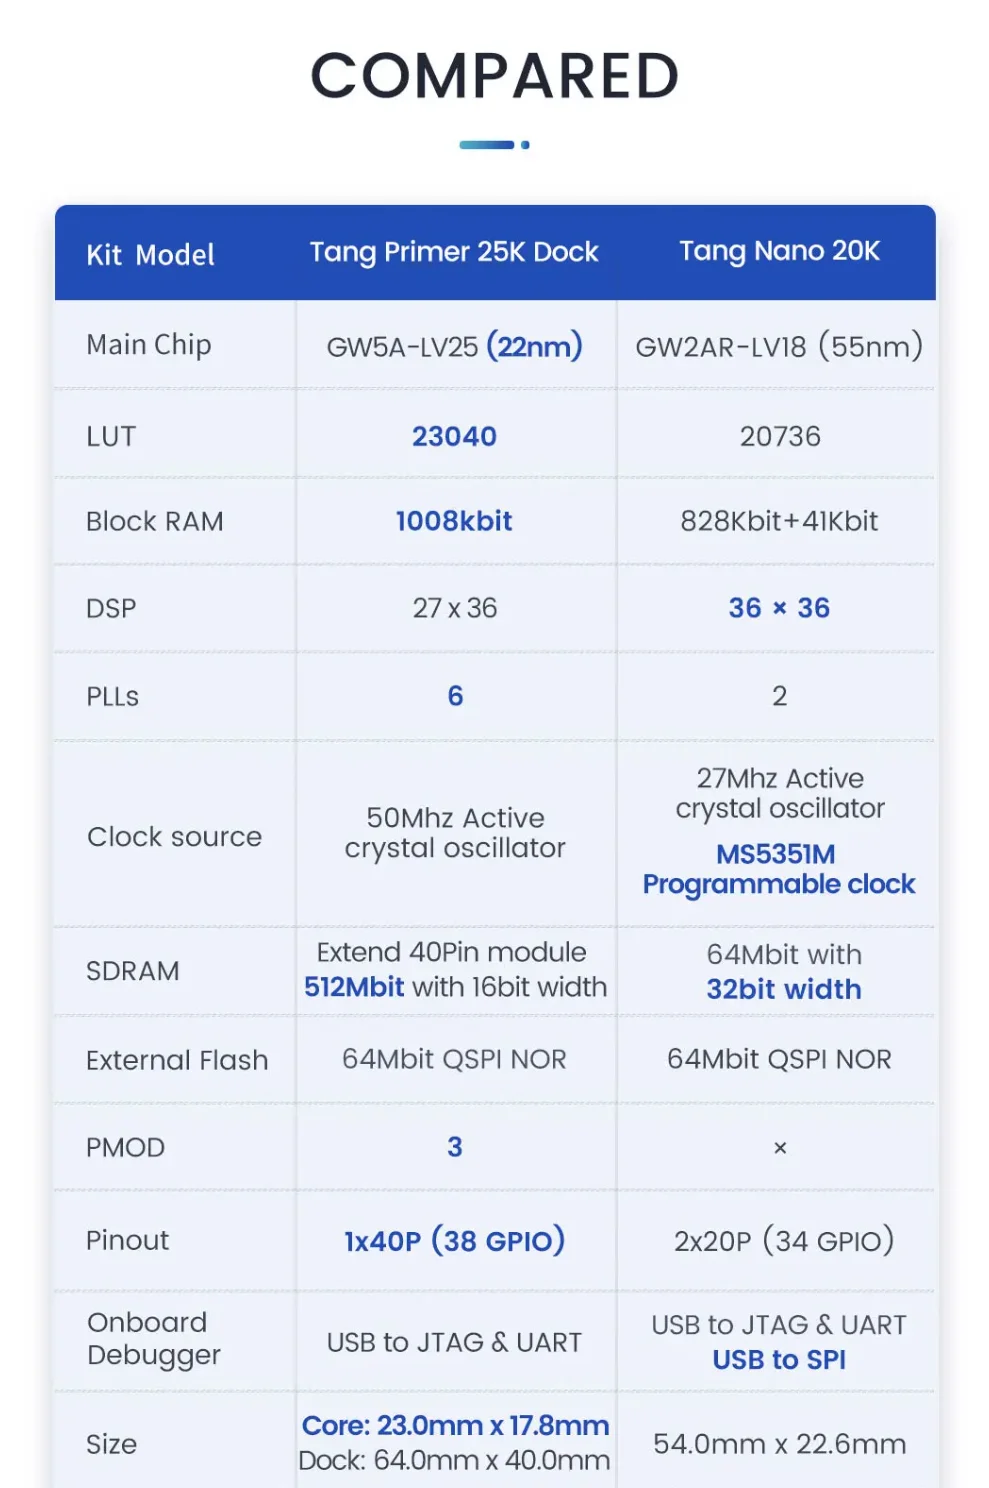
Task: Click the highlighted 512Mbit SDRAM text
Action: tap(354, 987)
